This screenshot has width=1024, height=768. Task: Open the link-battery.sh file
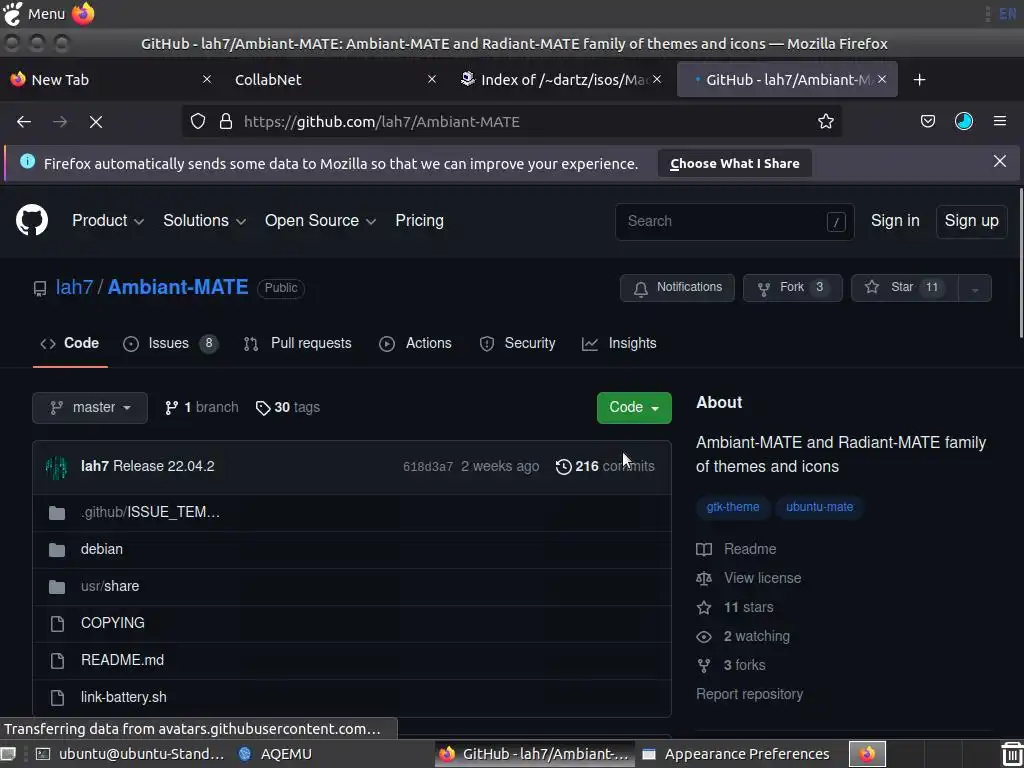pyautogui.click(x=123, y=697)
